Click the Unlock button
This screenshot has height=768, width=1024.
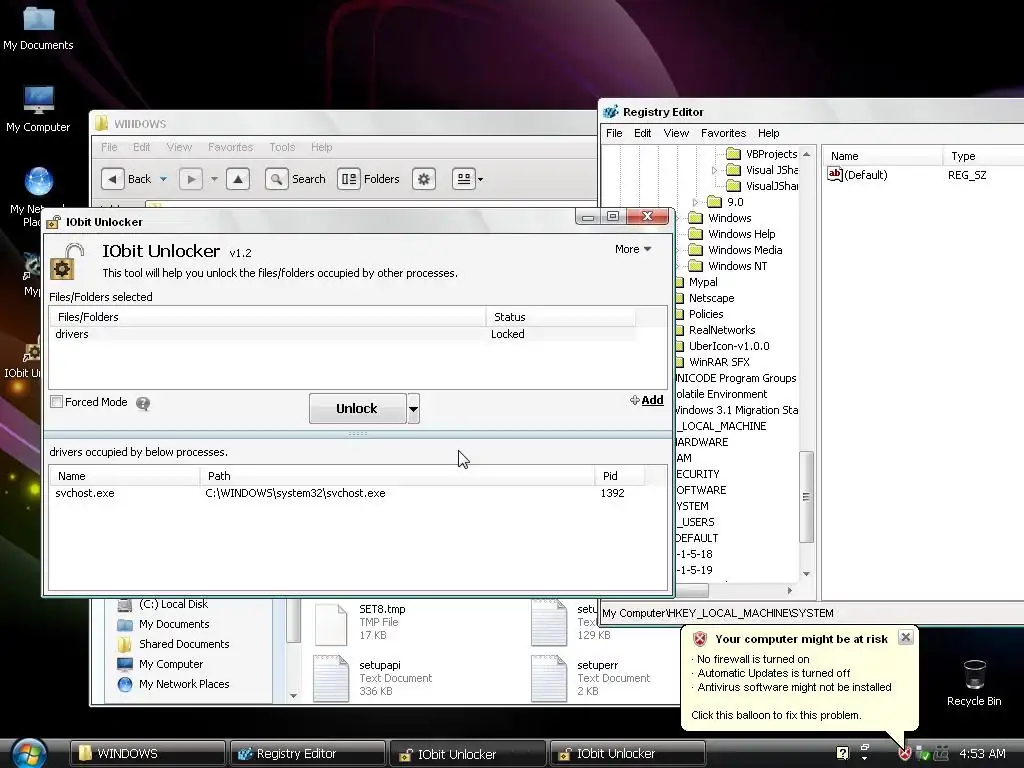[x=357, y=409]
